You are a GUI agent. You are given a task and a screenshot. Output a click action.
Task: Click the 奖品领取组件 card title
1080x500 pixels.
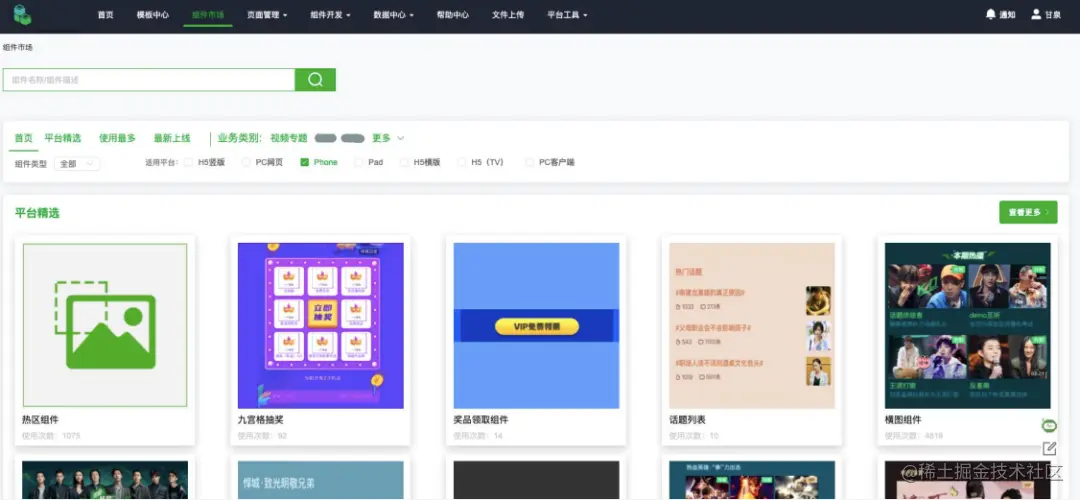(x=481, y=419)
